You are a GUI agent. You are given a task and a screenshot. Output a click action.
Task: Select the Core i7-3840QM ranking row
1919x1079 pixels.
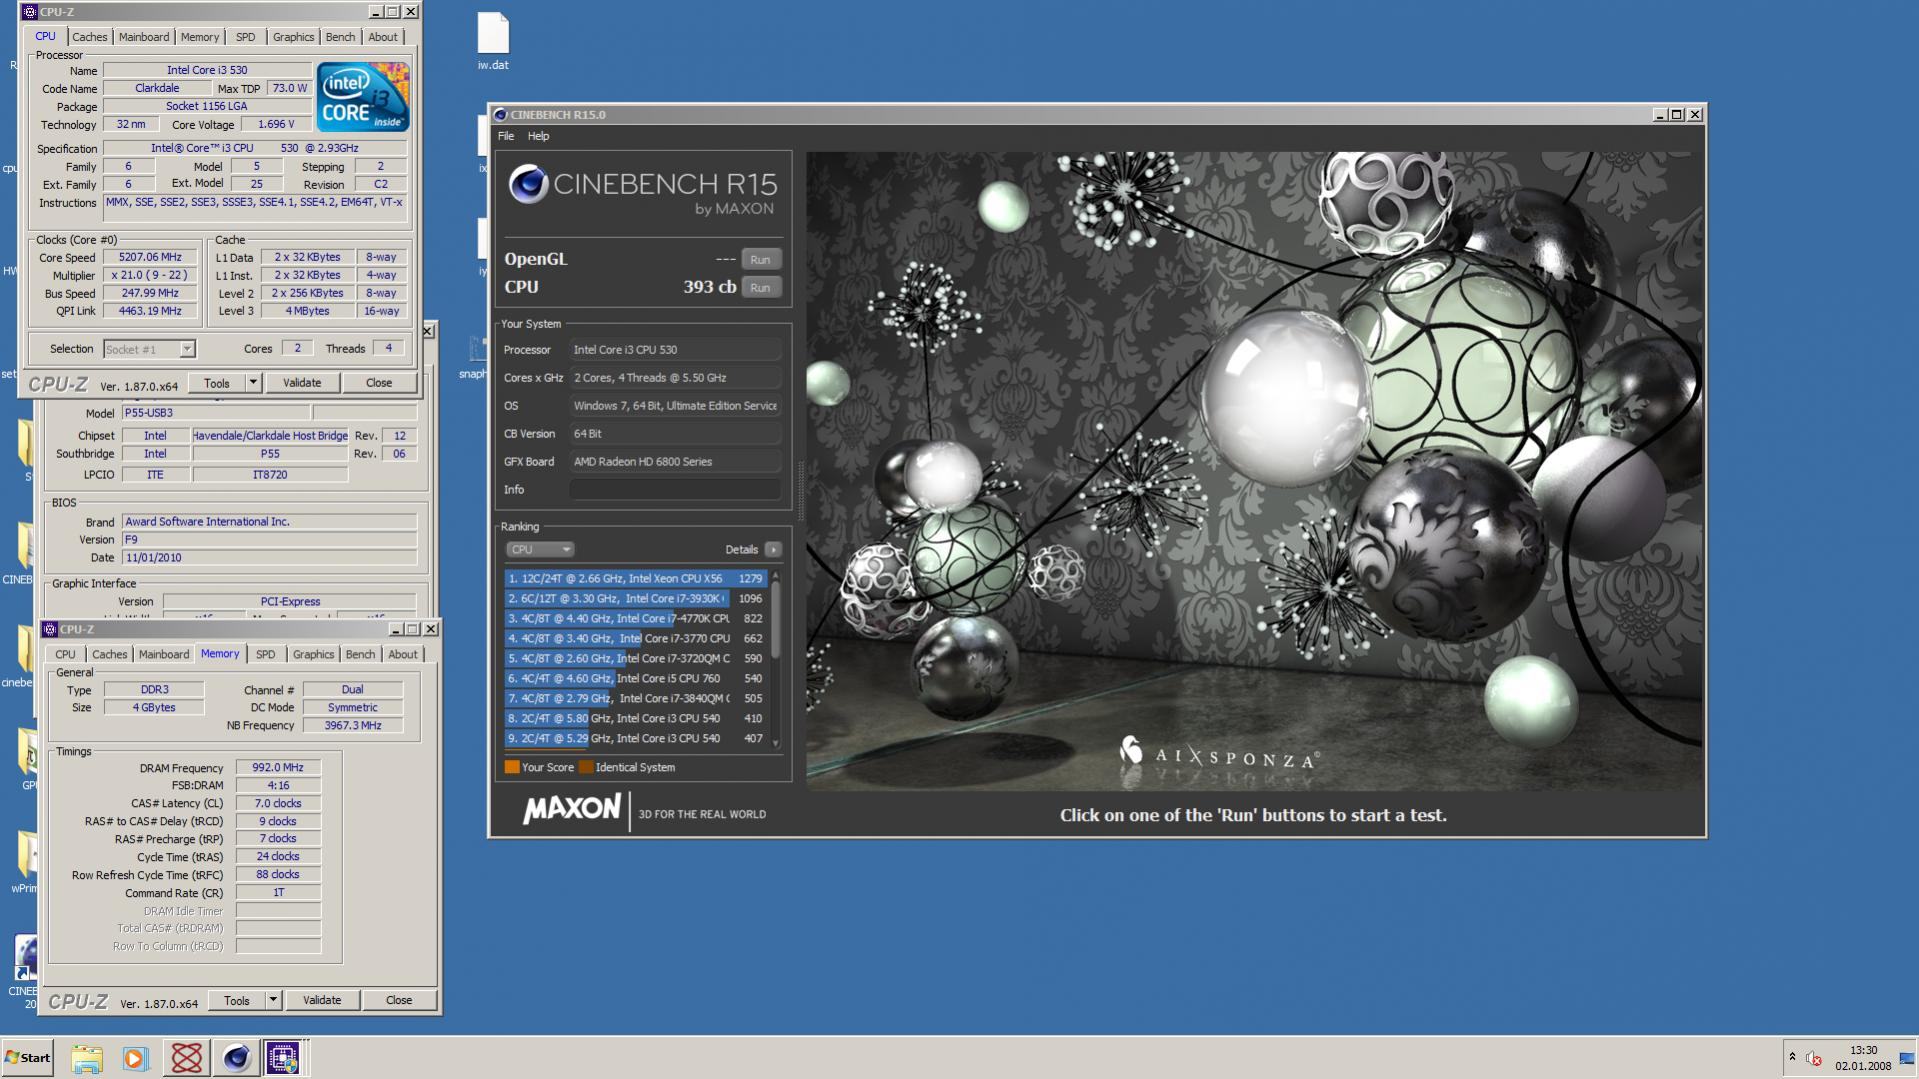click(x=636, y=698)
